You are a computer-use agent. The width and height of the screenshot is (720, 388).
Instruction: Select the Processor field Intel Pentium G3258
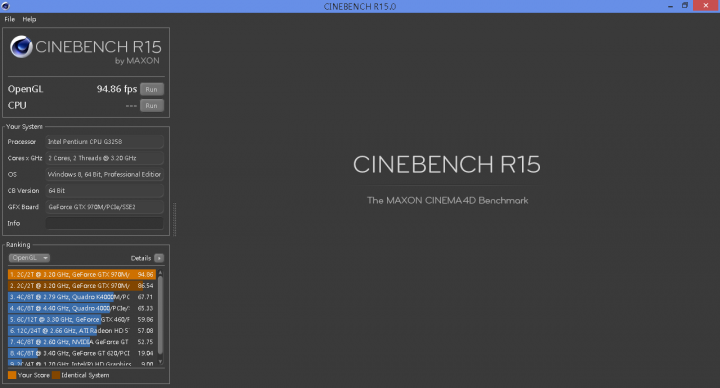tap(104, 142)
